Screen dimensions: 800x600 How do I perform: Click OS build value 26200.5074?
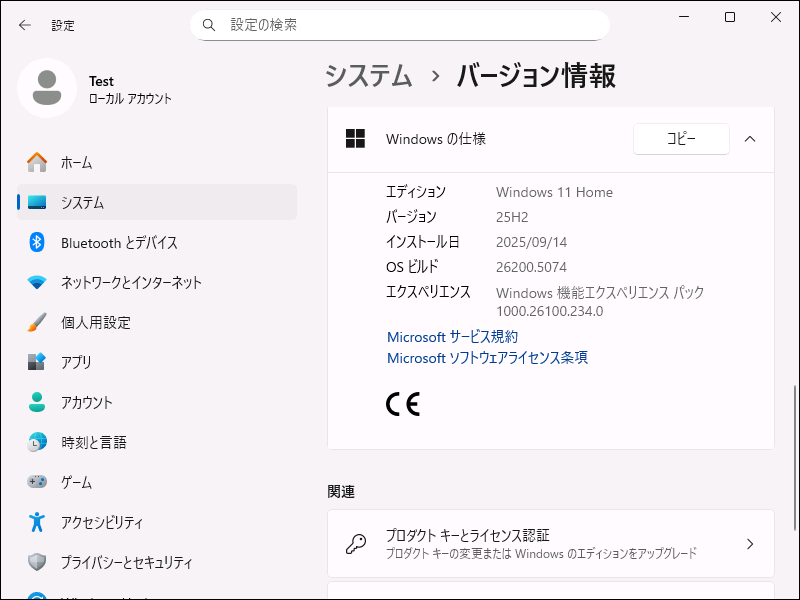point(531,267)
